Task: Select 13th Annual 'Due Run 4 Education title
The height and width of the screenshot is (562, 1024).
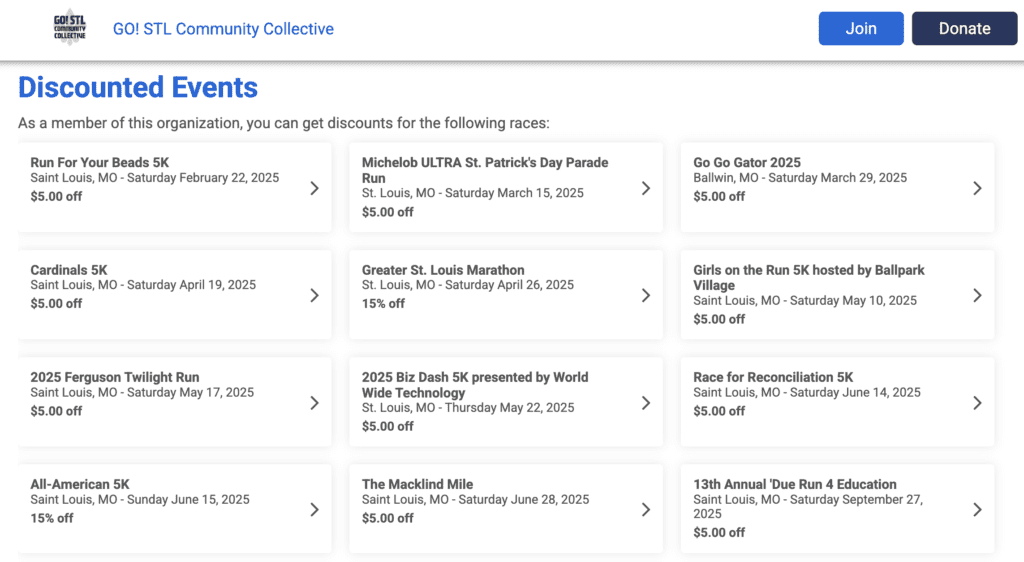Action: click(795, 484)
